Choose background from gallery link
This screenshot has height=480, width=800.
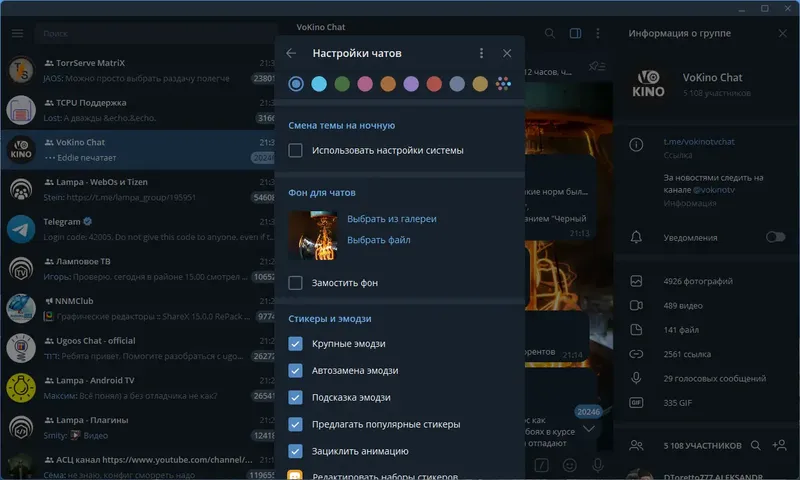click(x=392, y=219)
